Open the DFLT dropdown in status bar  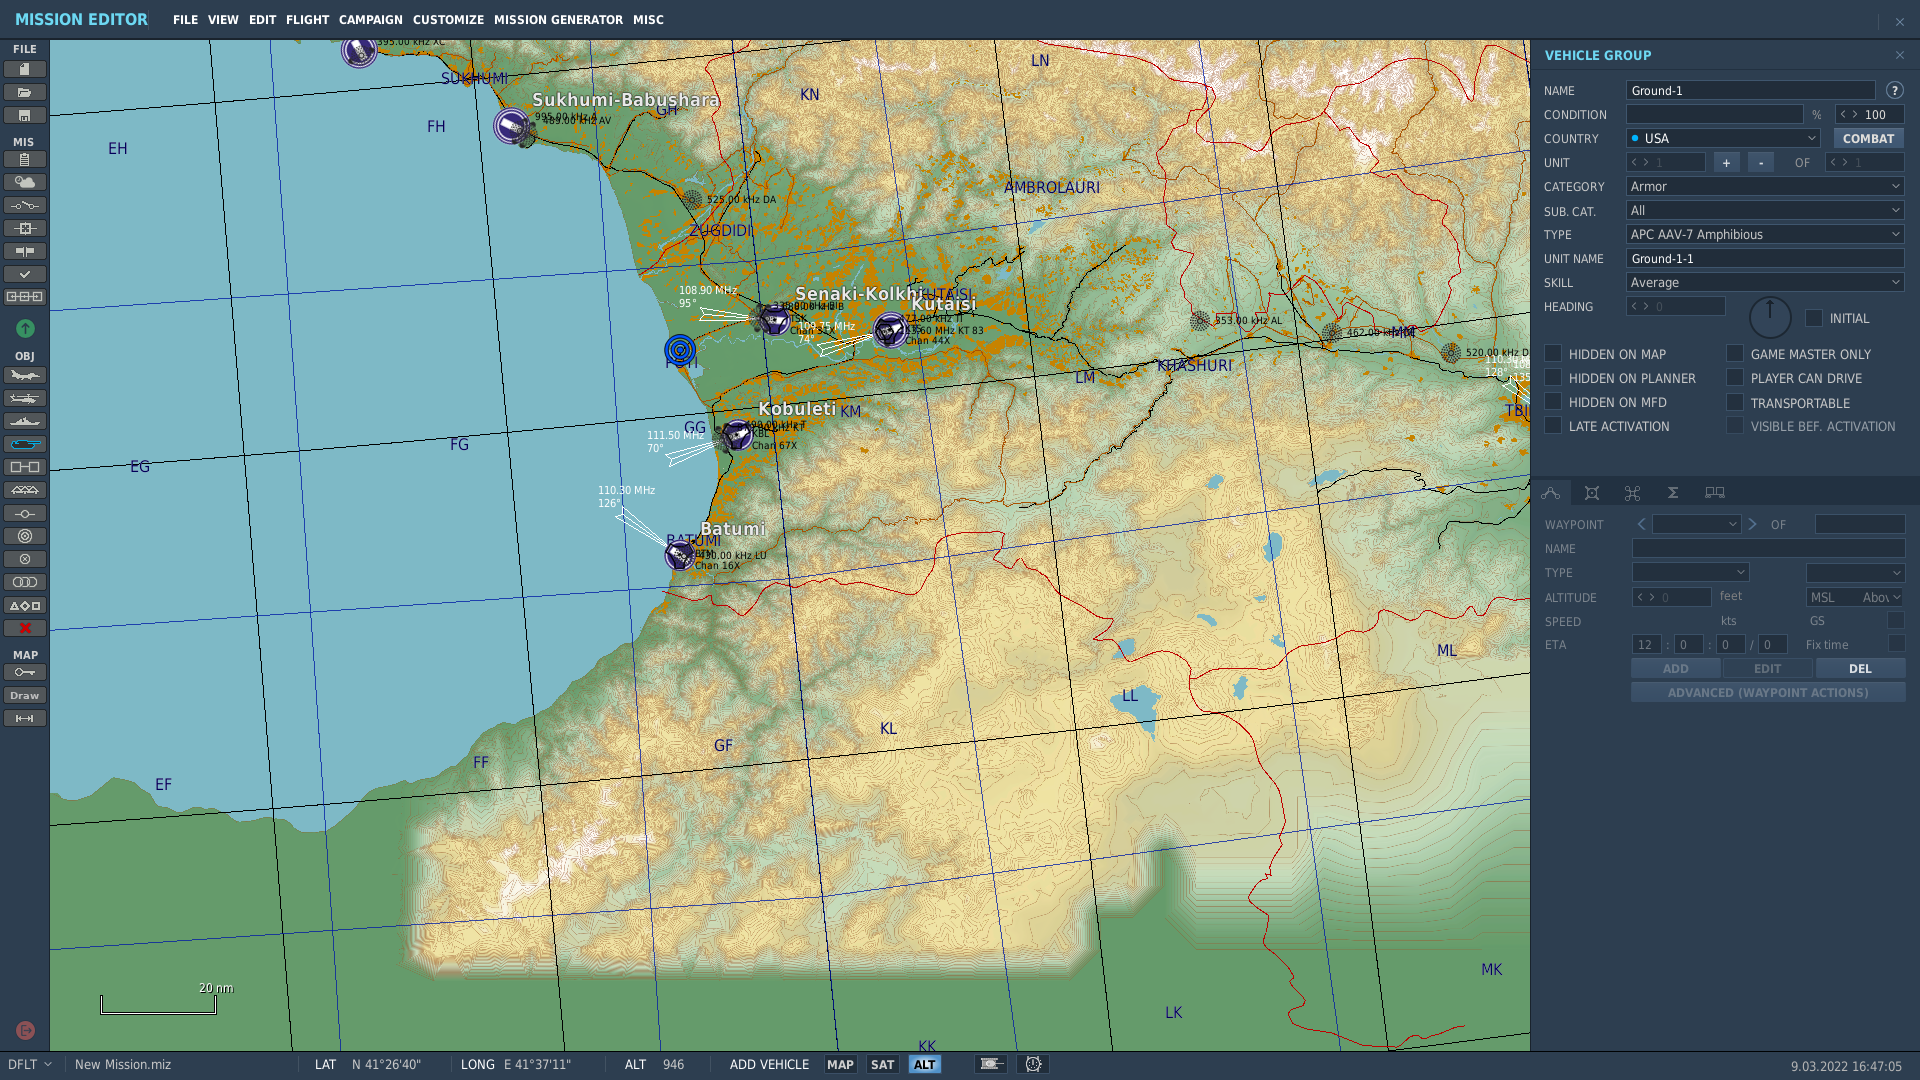(x=30, y=1064)
